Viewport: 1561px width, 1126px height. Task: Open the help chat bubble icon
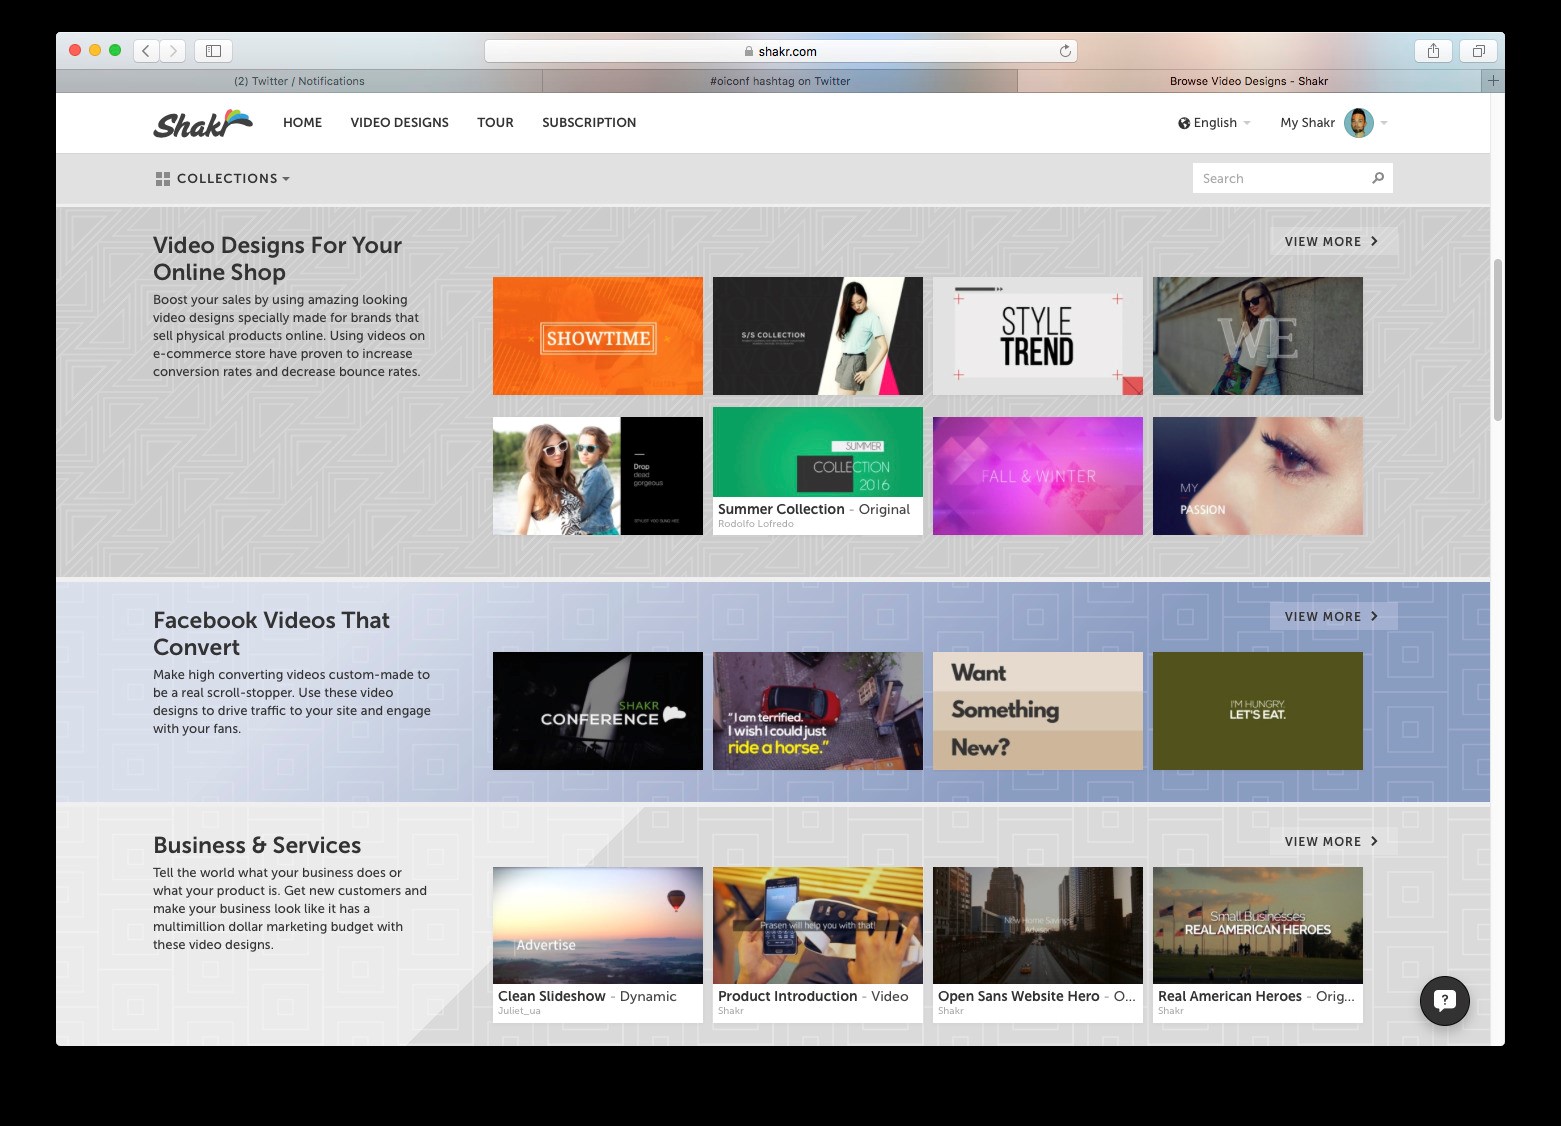pos(1444,1000)
